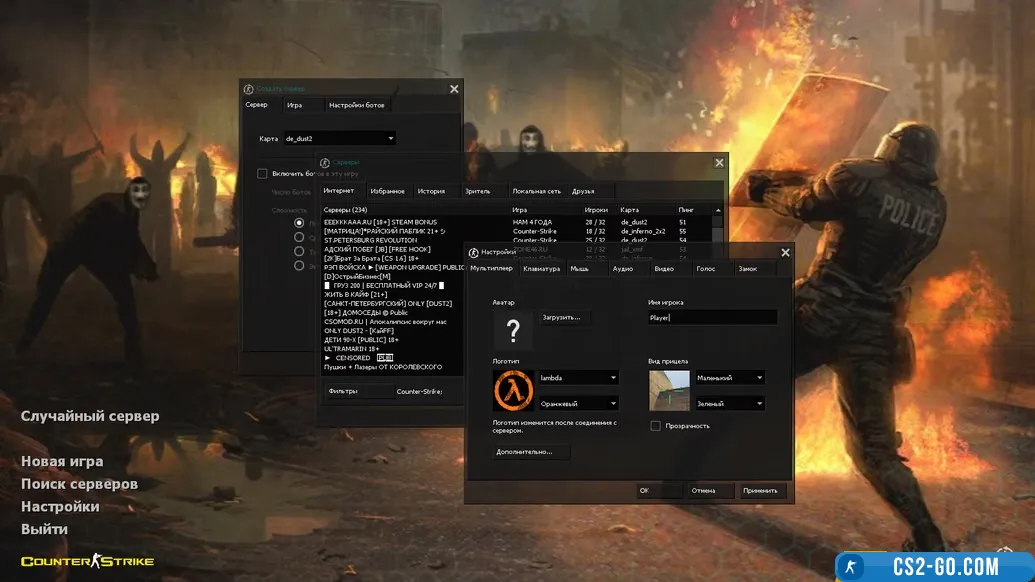This screenshot has height=582, width=1035.
Task: Click the Counter-Strike logo at bottom left
Action: [x=88, y=561]
